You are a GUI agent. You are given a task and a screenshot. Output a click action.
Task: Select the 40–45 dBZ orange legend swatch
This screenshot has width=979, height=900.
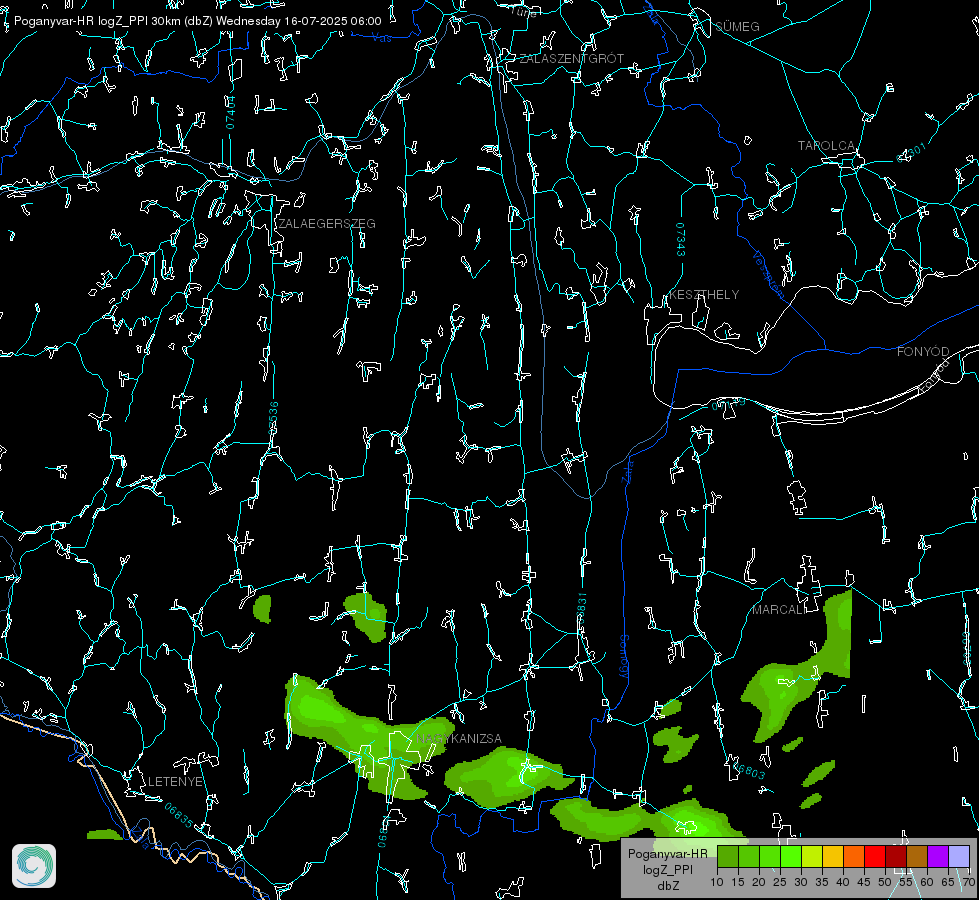(854, 856)
